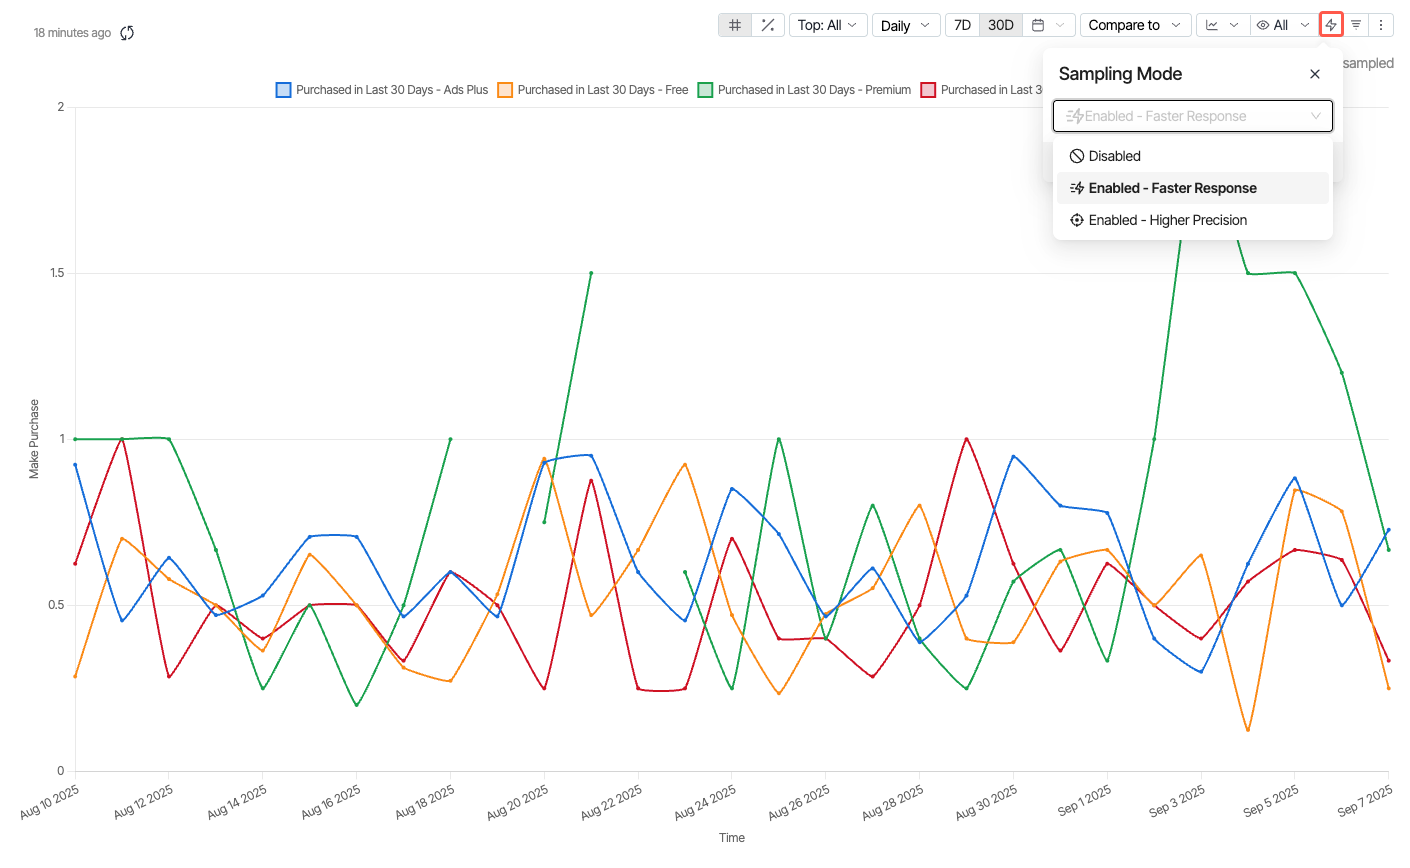Open the Daily granularity dropdown

pos(905,25)
